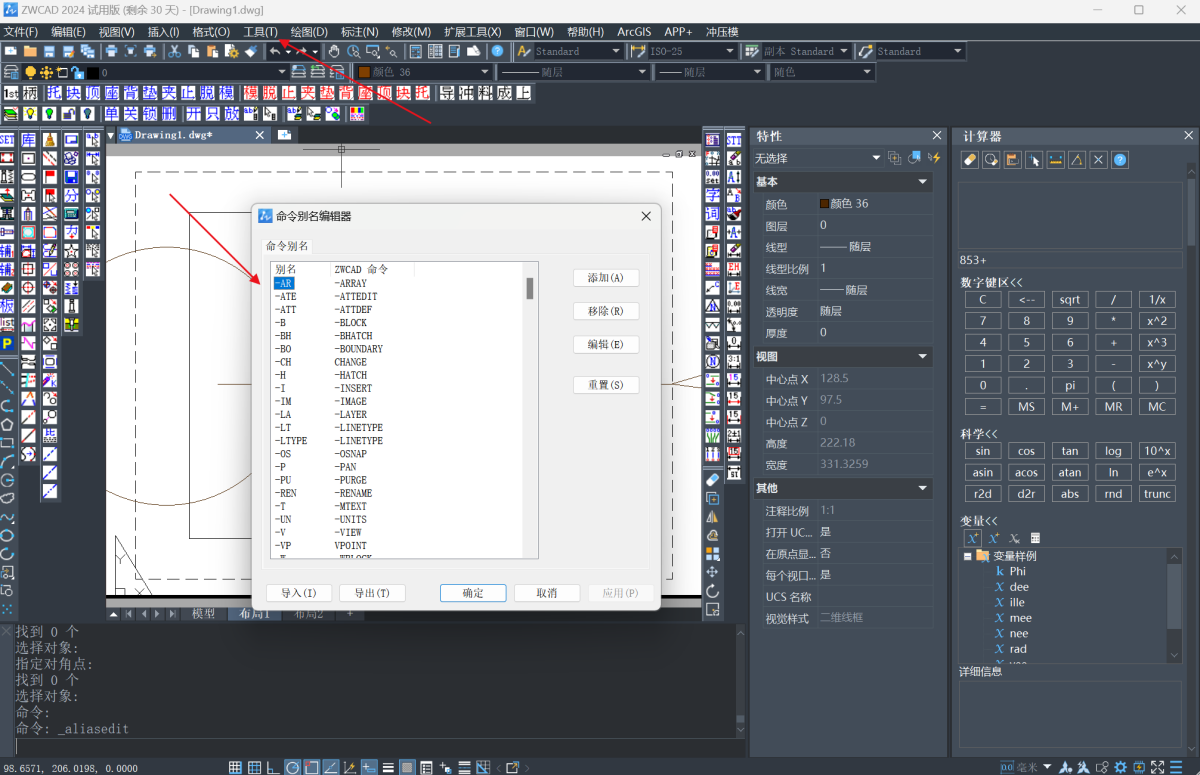Screen dimensions: 1200x775
Task: Toggle Lineweight display in status bar
Action: (x=388, y=767)
